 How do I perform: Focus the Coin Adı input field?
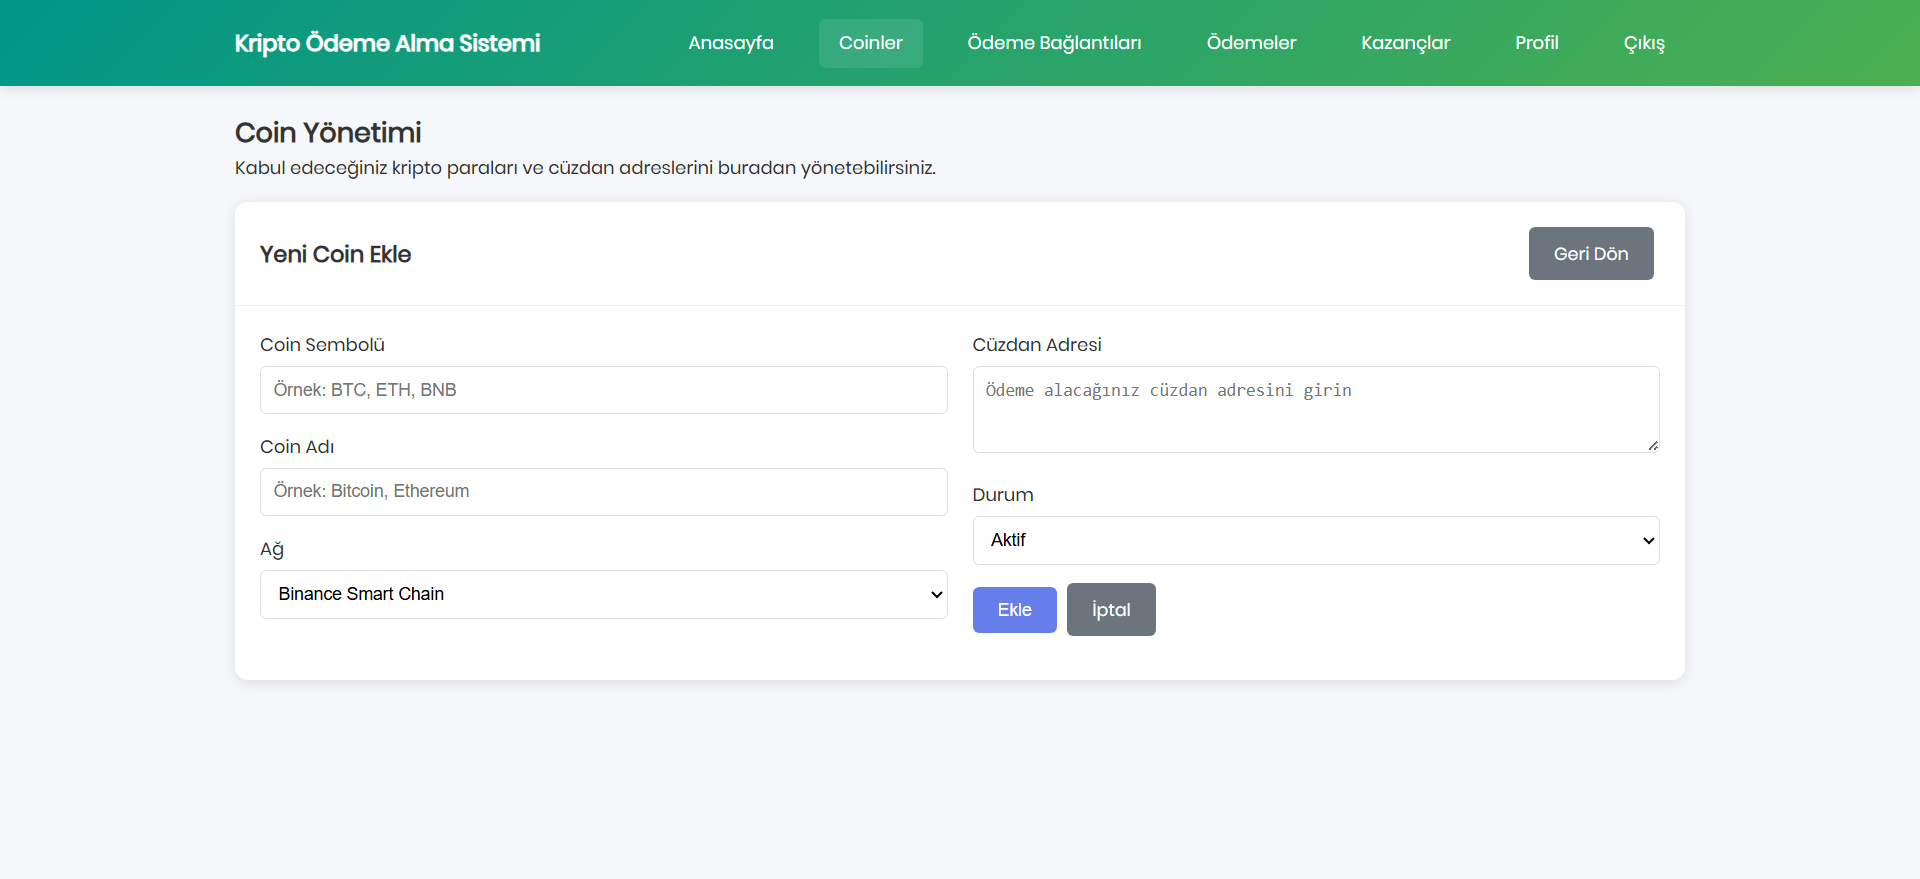(x=603, y=492)
